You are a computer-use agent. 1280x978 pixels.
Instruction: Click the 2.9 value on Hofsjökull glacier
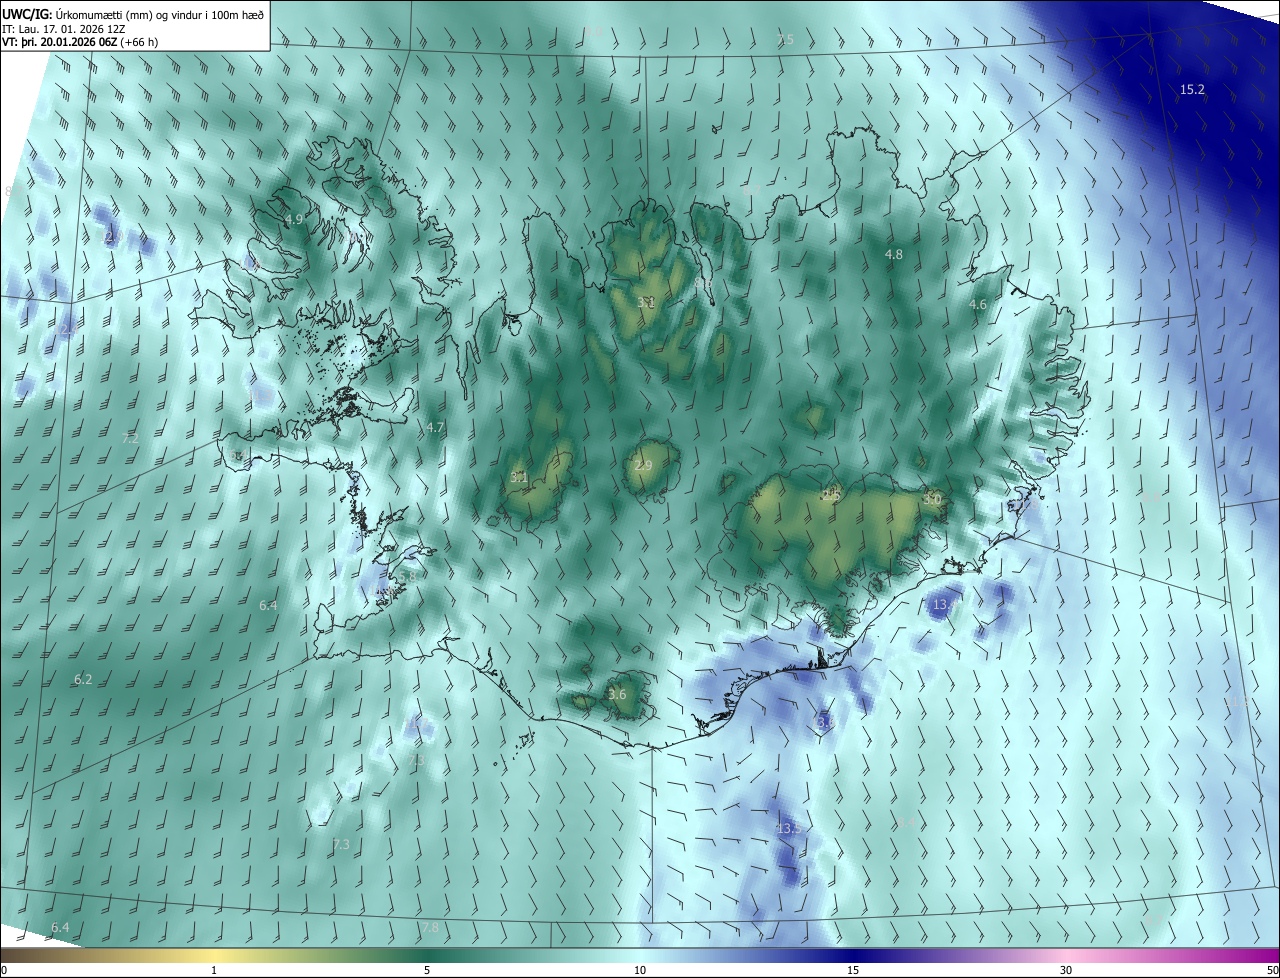tap(643, 466)
